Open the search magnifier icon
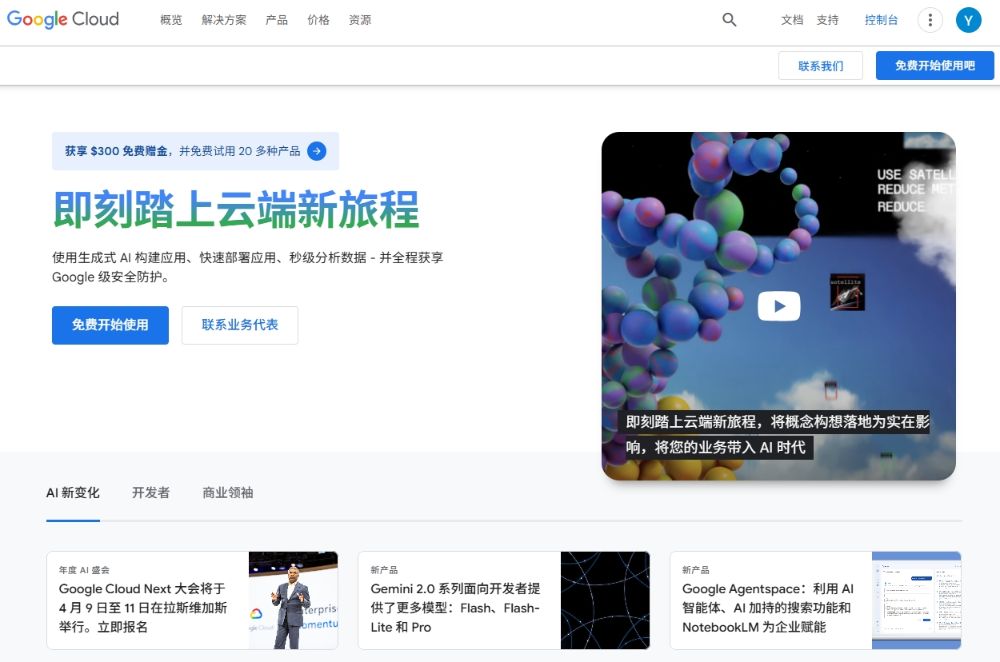1000x662 pixels. point(729,20)
